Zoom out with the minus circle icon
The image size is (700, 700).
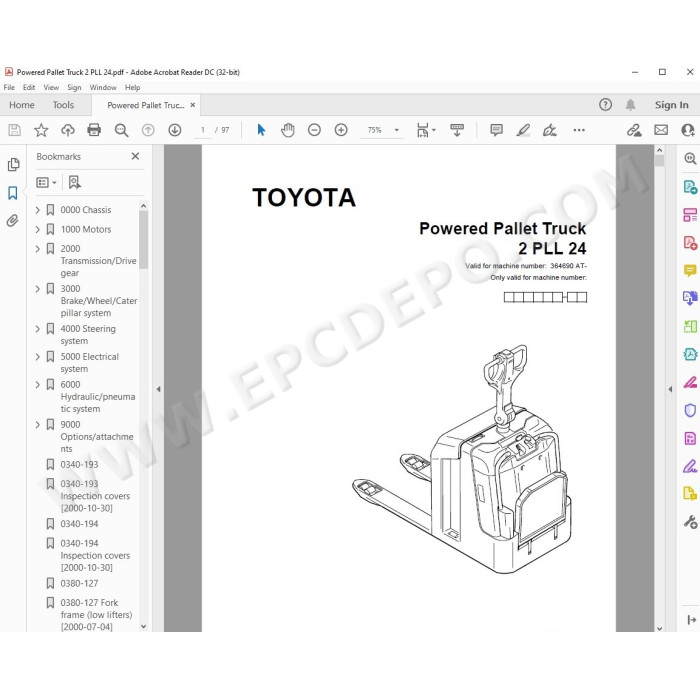pyautogui.click(x=314, y=130)
